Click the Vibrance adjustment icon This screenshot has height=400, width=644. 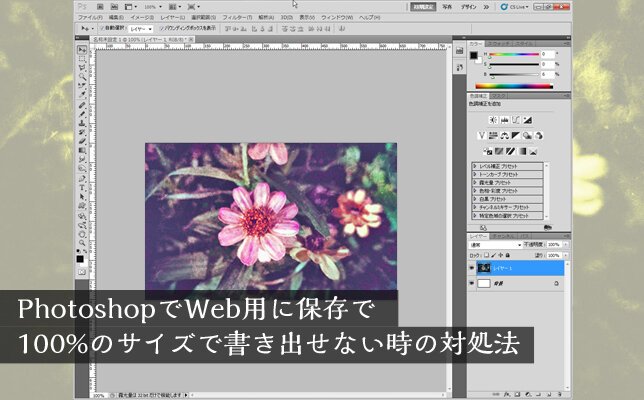483,135
